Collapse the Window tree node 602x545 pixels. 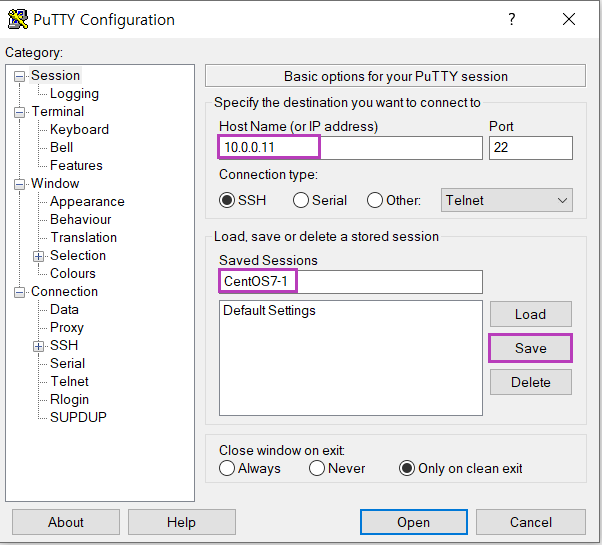click(x=19, y=184)
